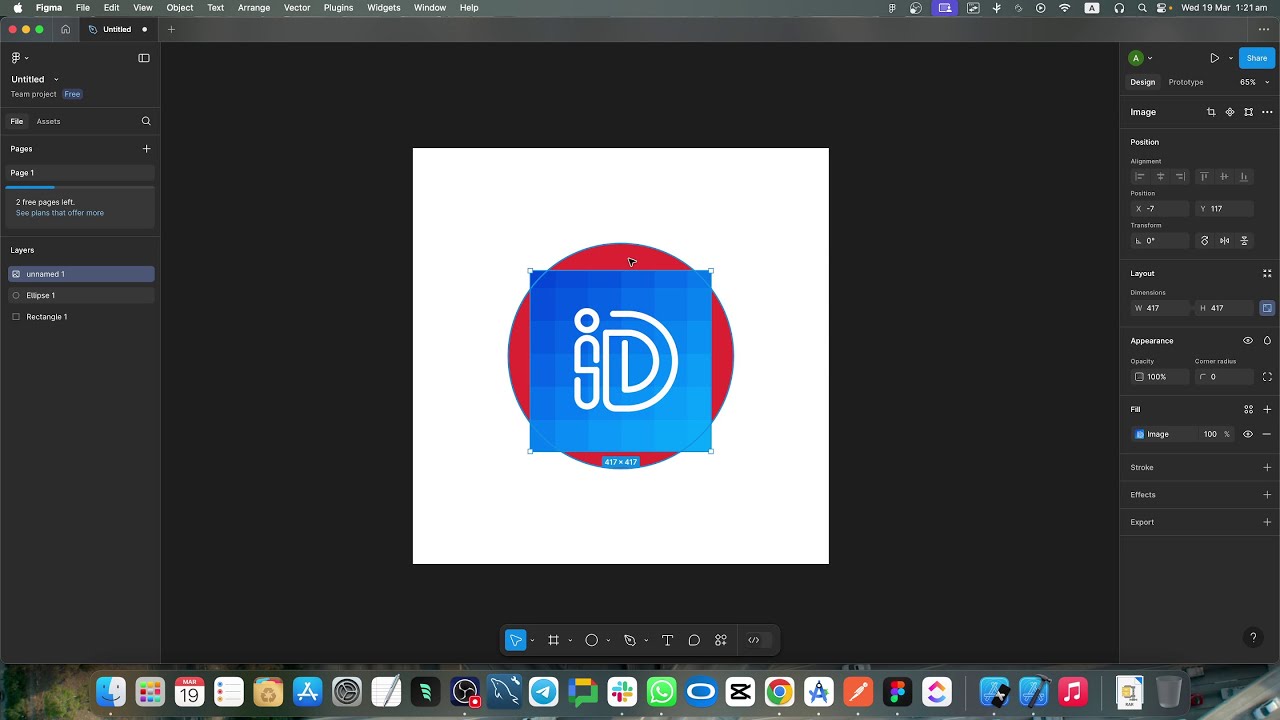Click the crop image icon
The height and width of the screenshot is (720, 1280).
pos(1211,112)
